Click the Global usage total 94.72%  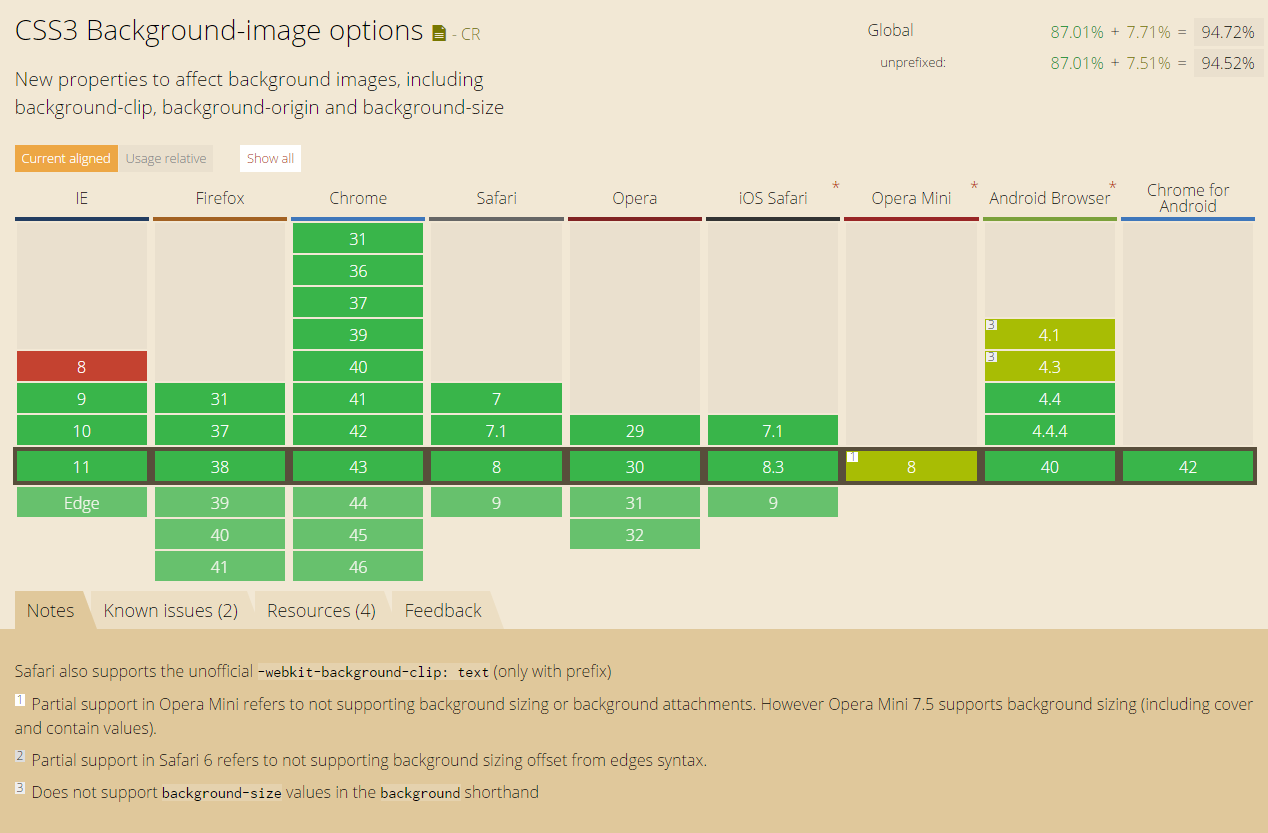tap(1228, 32)
